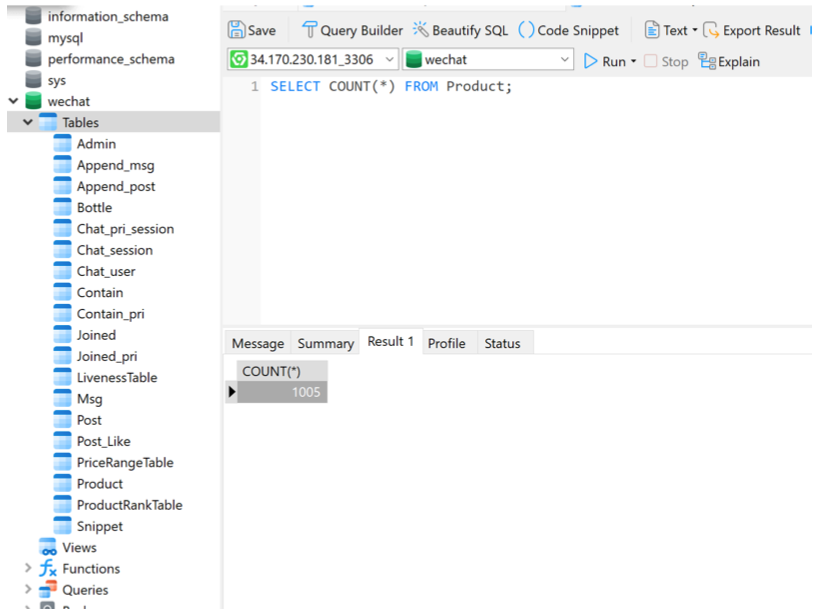Click the Explain query plan icon
833x615 pixels.
[x=707, y=61]
